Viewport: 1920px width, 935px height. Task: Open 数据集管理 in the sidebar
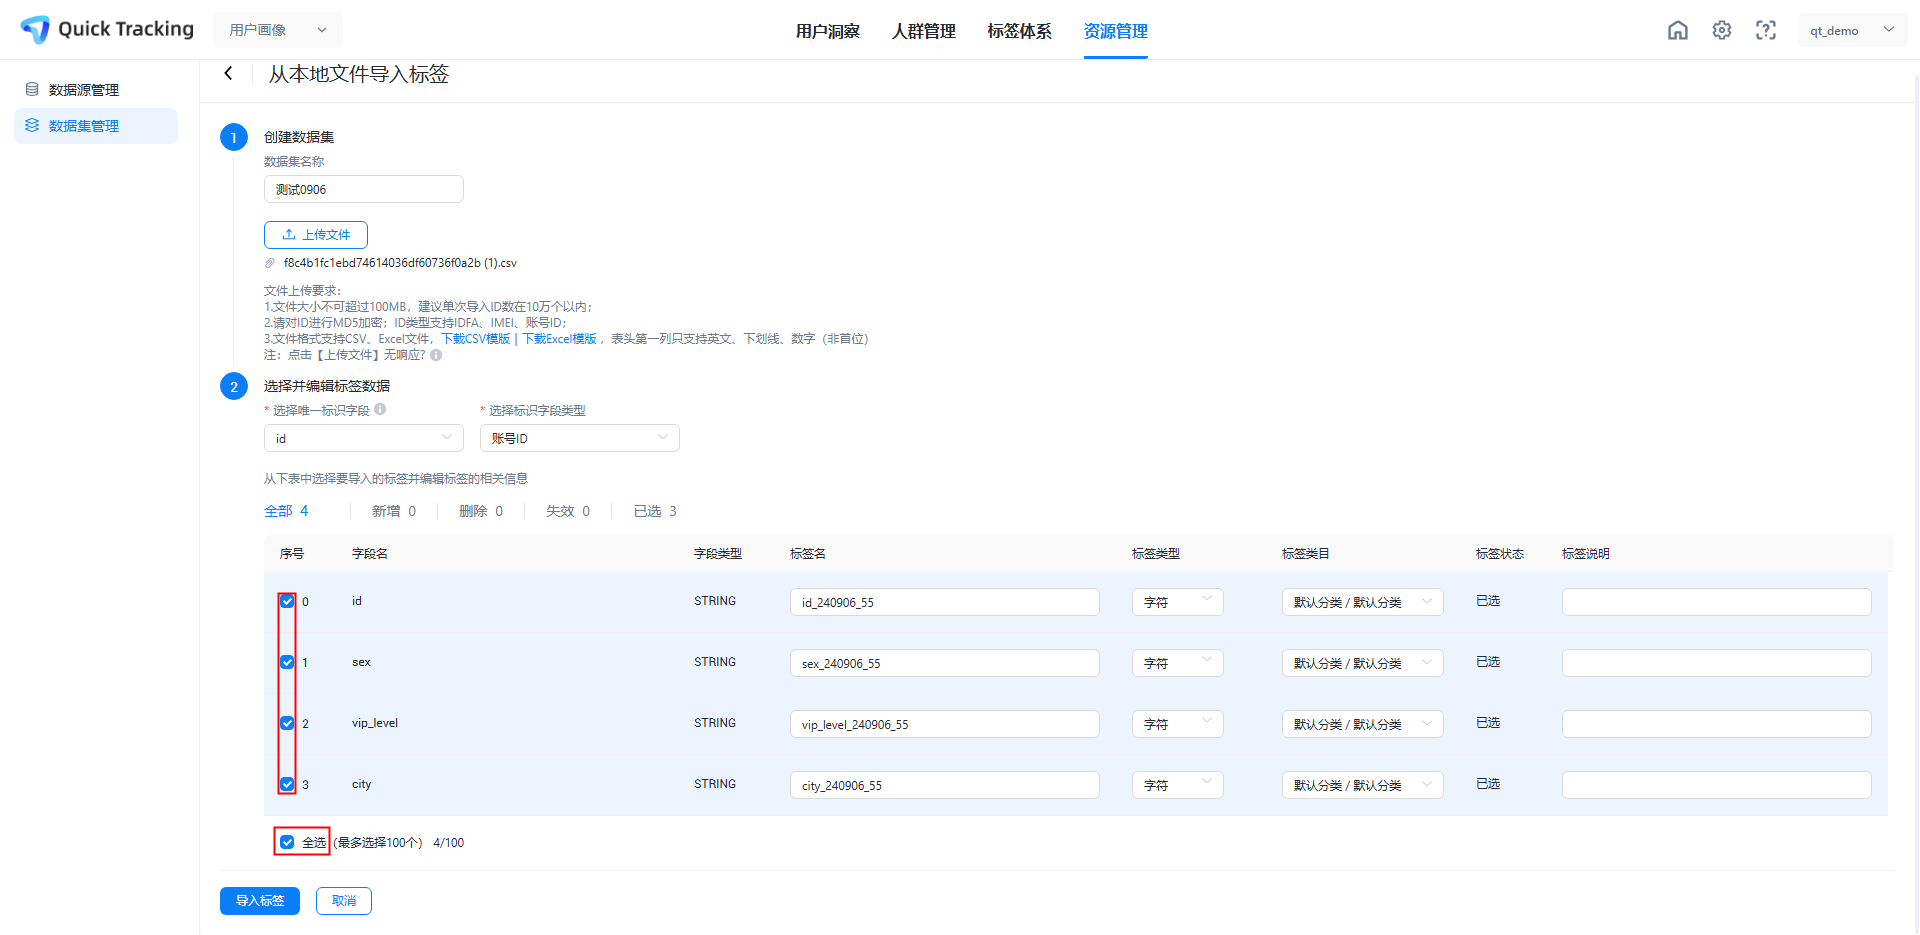96,126
